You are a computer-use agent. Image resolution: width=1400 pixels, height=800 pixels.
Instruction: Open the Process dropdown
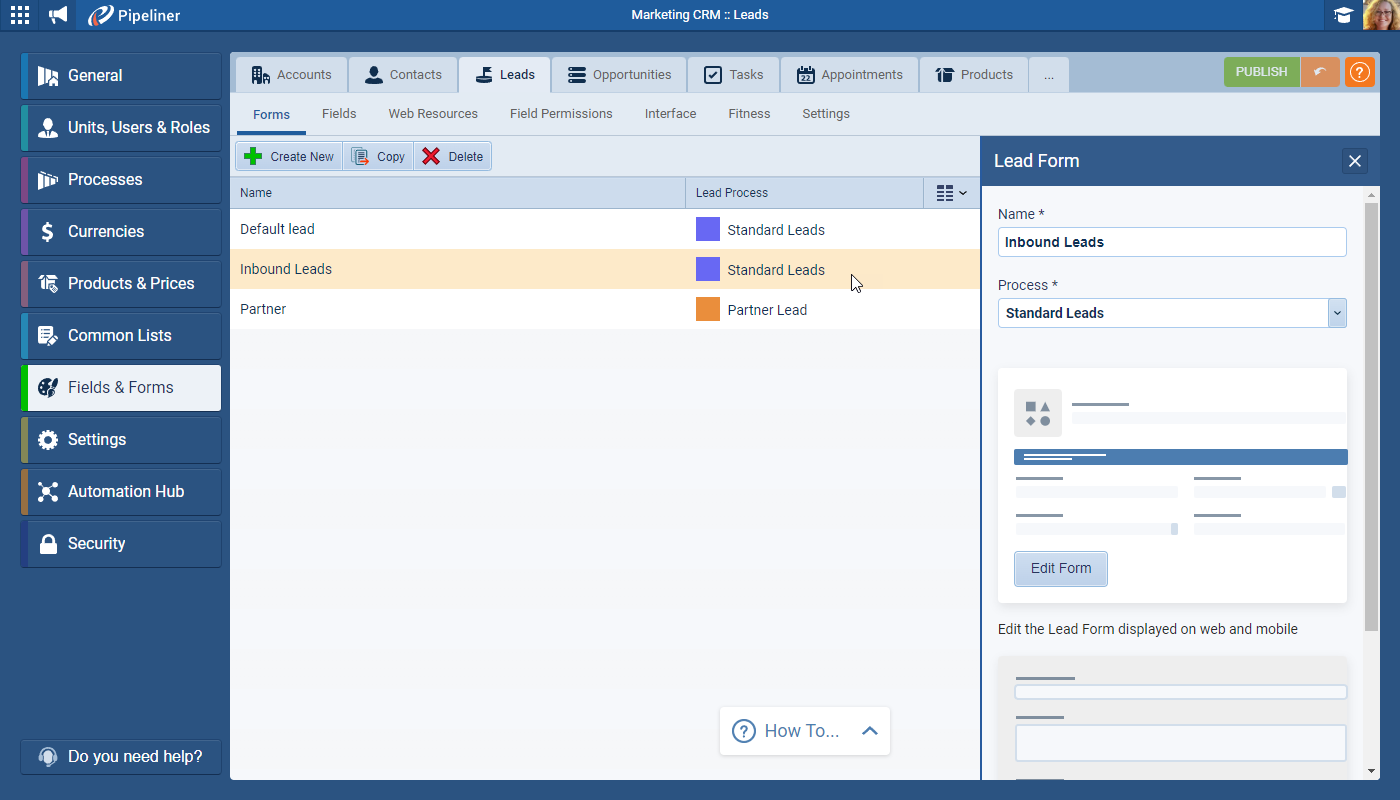click(x=1337, y=313)
